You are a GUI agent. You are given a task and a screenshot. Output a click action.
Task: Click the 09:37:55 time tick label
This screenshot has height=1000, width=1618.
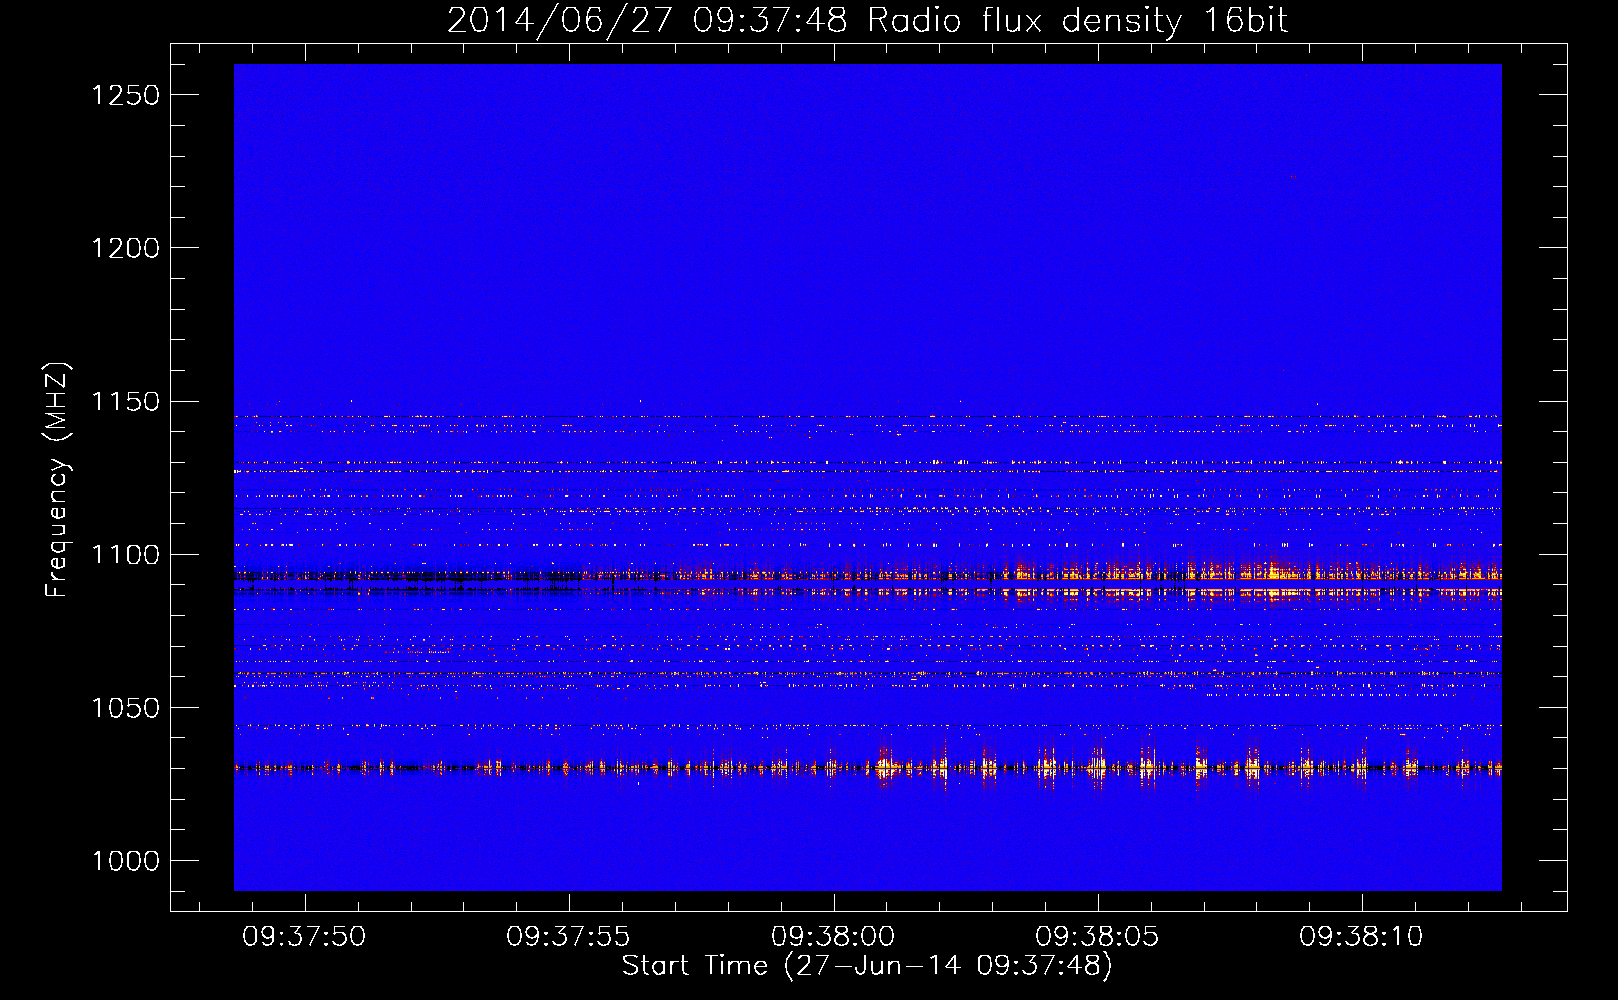(568, 937)
